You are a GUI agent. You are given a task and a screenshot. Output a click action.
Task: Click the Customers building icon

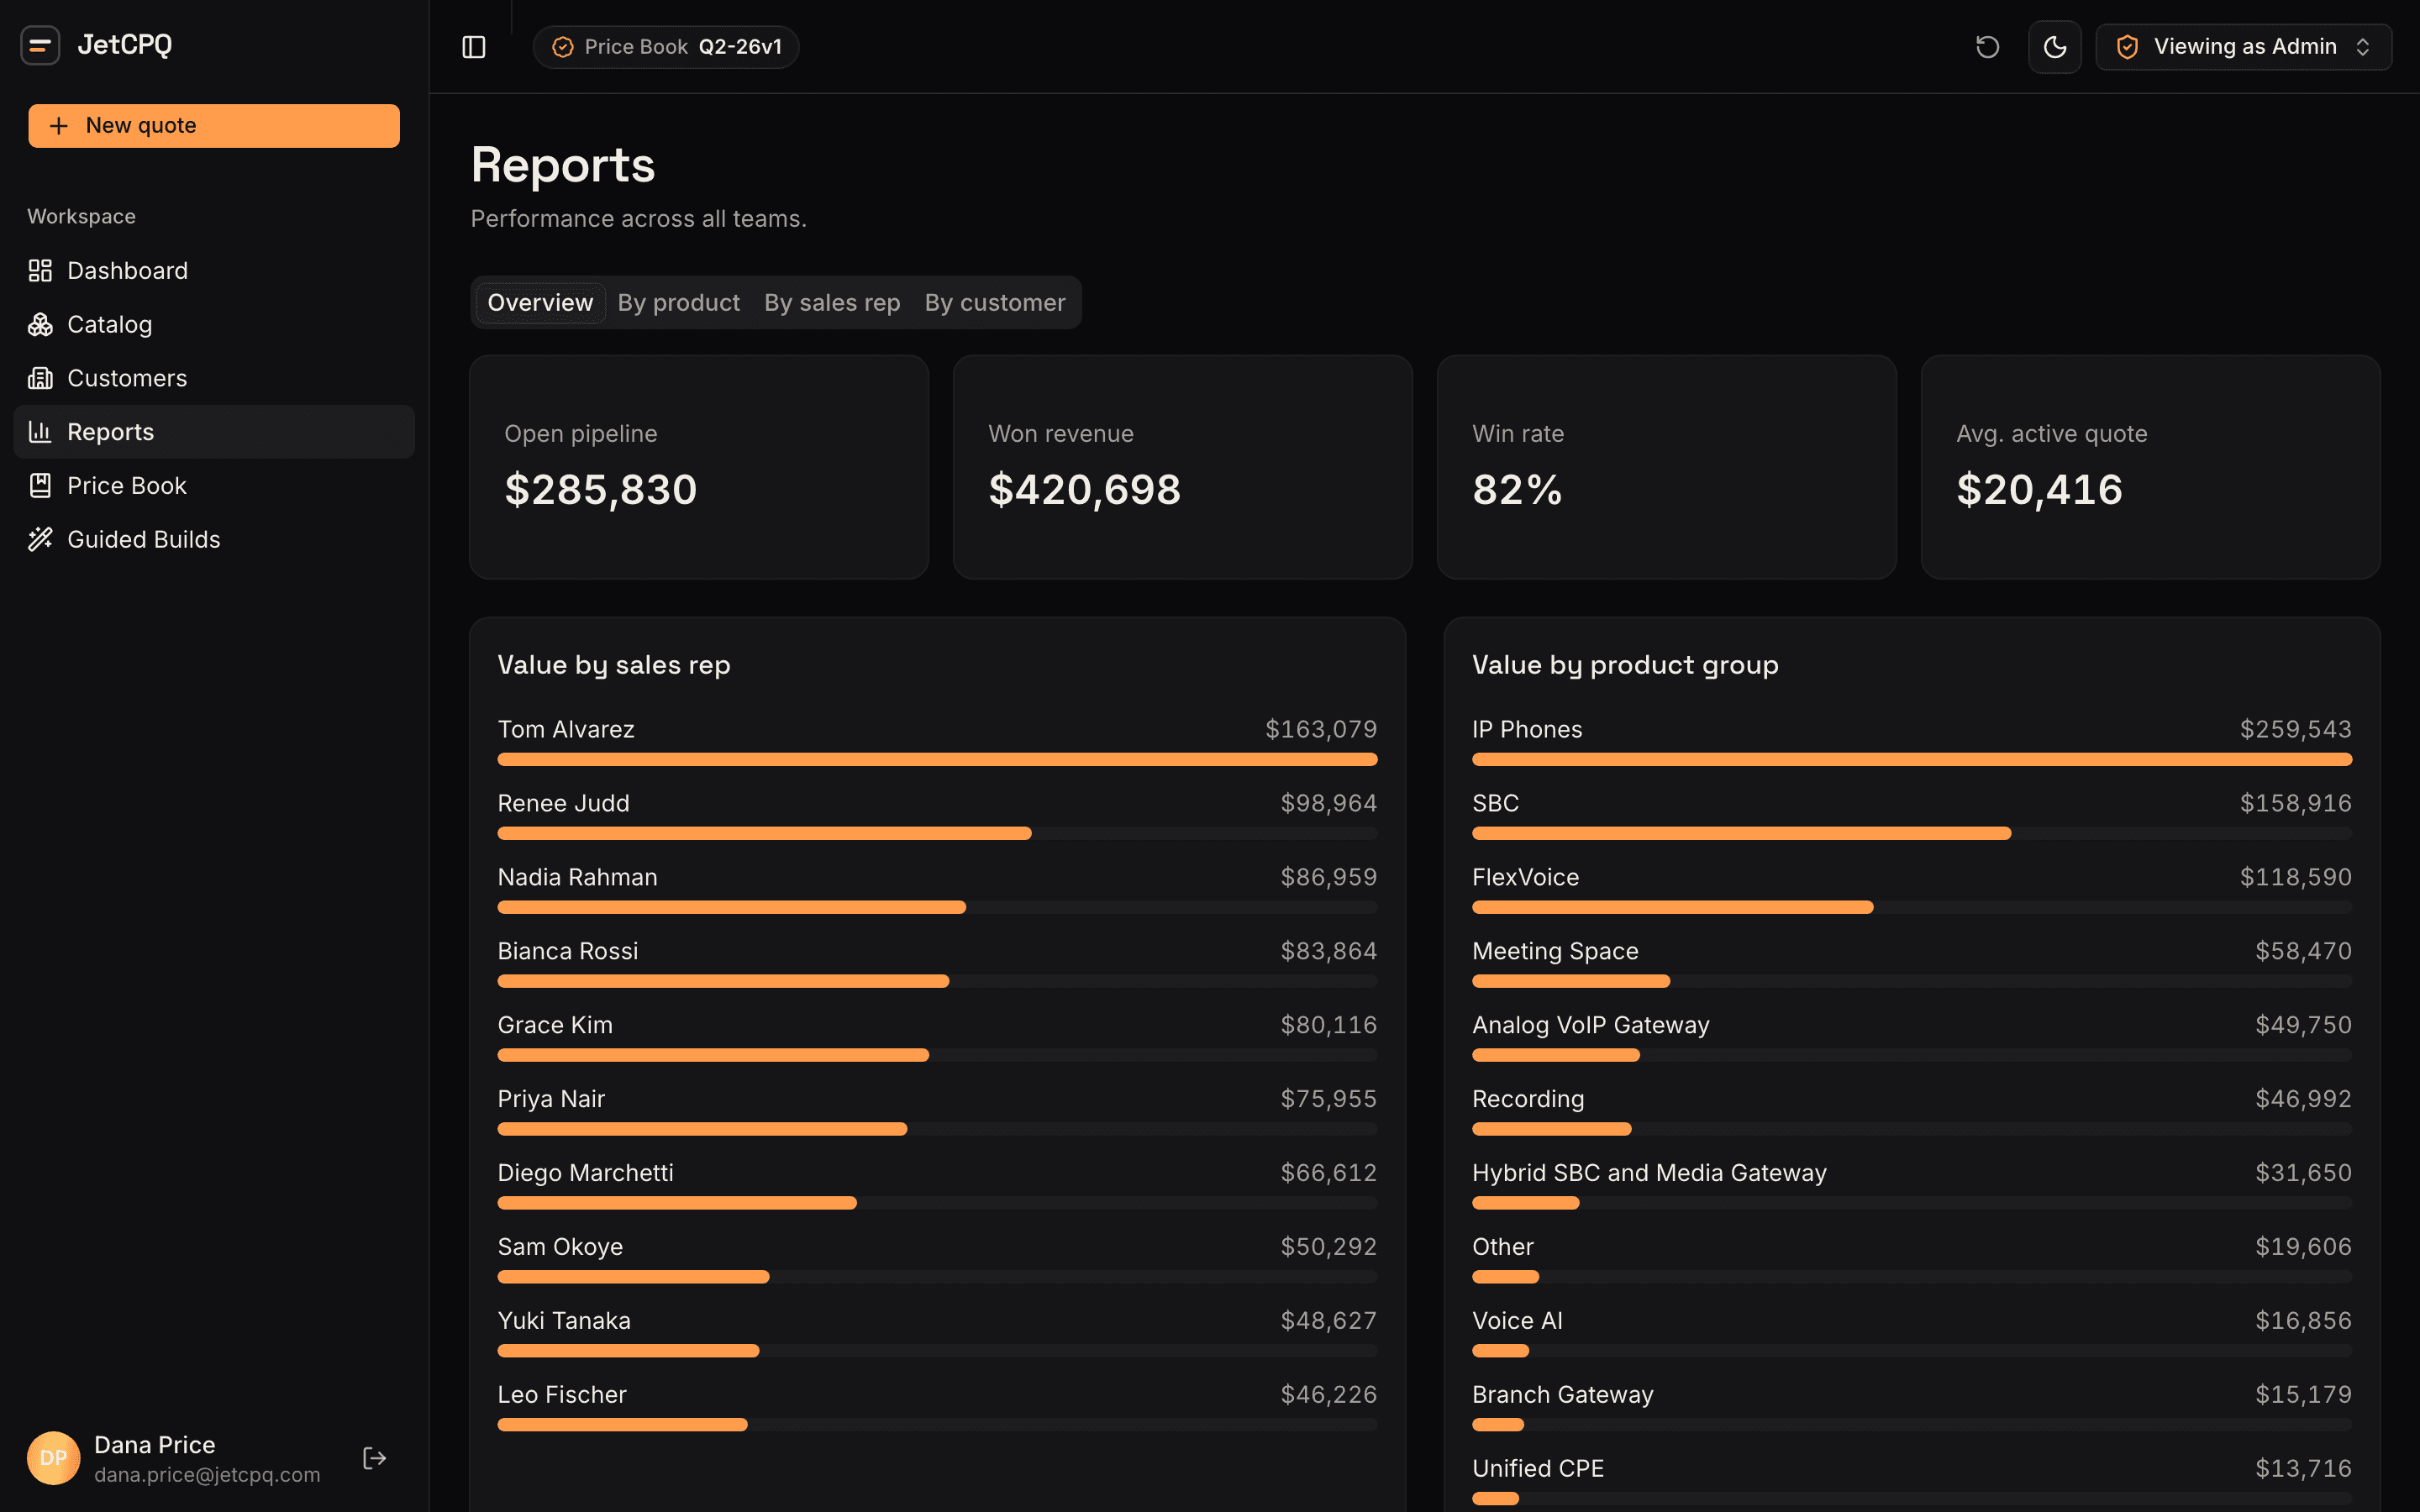(x=40, y=378)
